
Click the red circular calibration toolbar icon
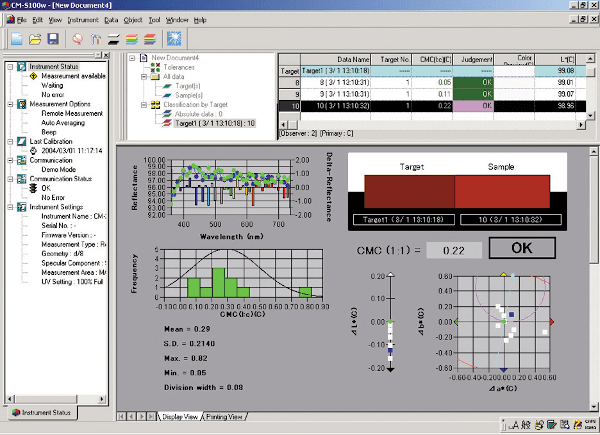click(78, 39)
